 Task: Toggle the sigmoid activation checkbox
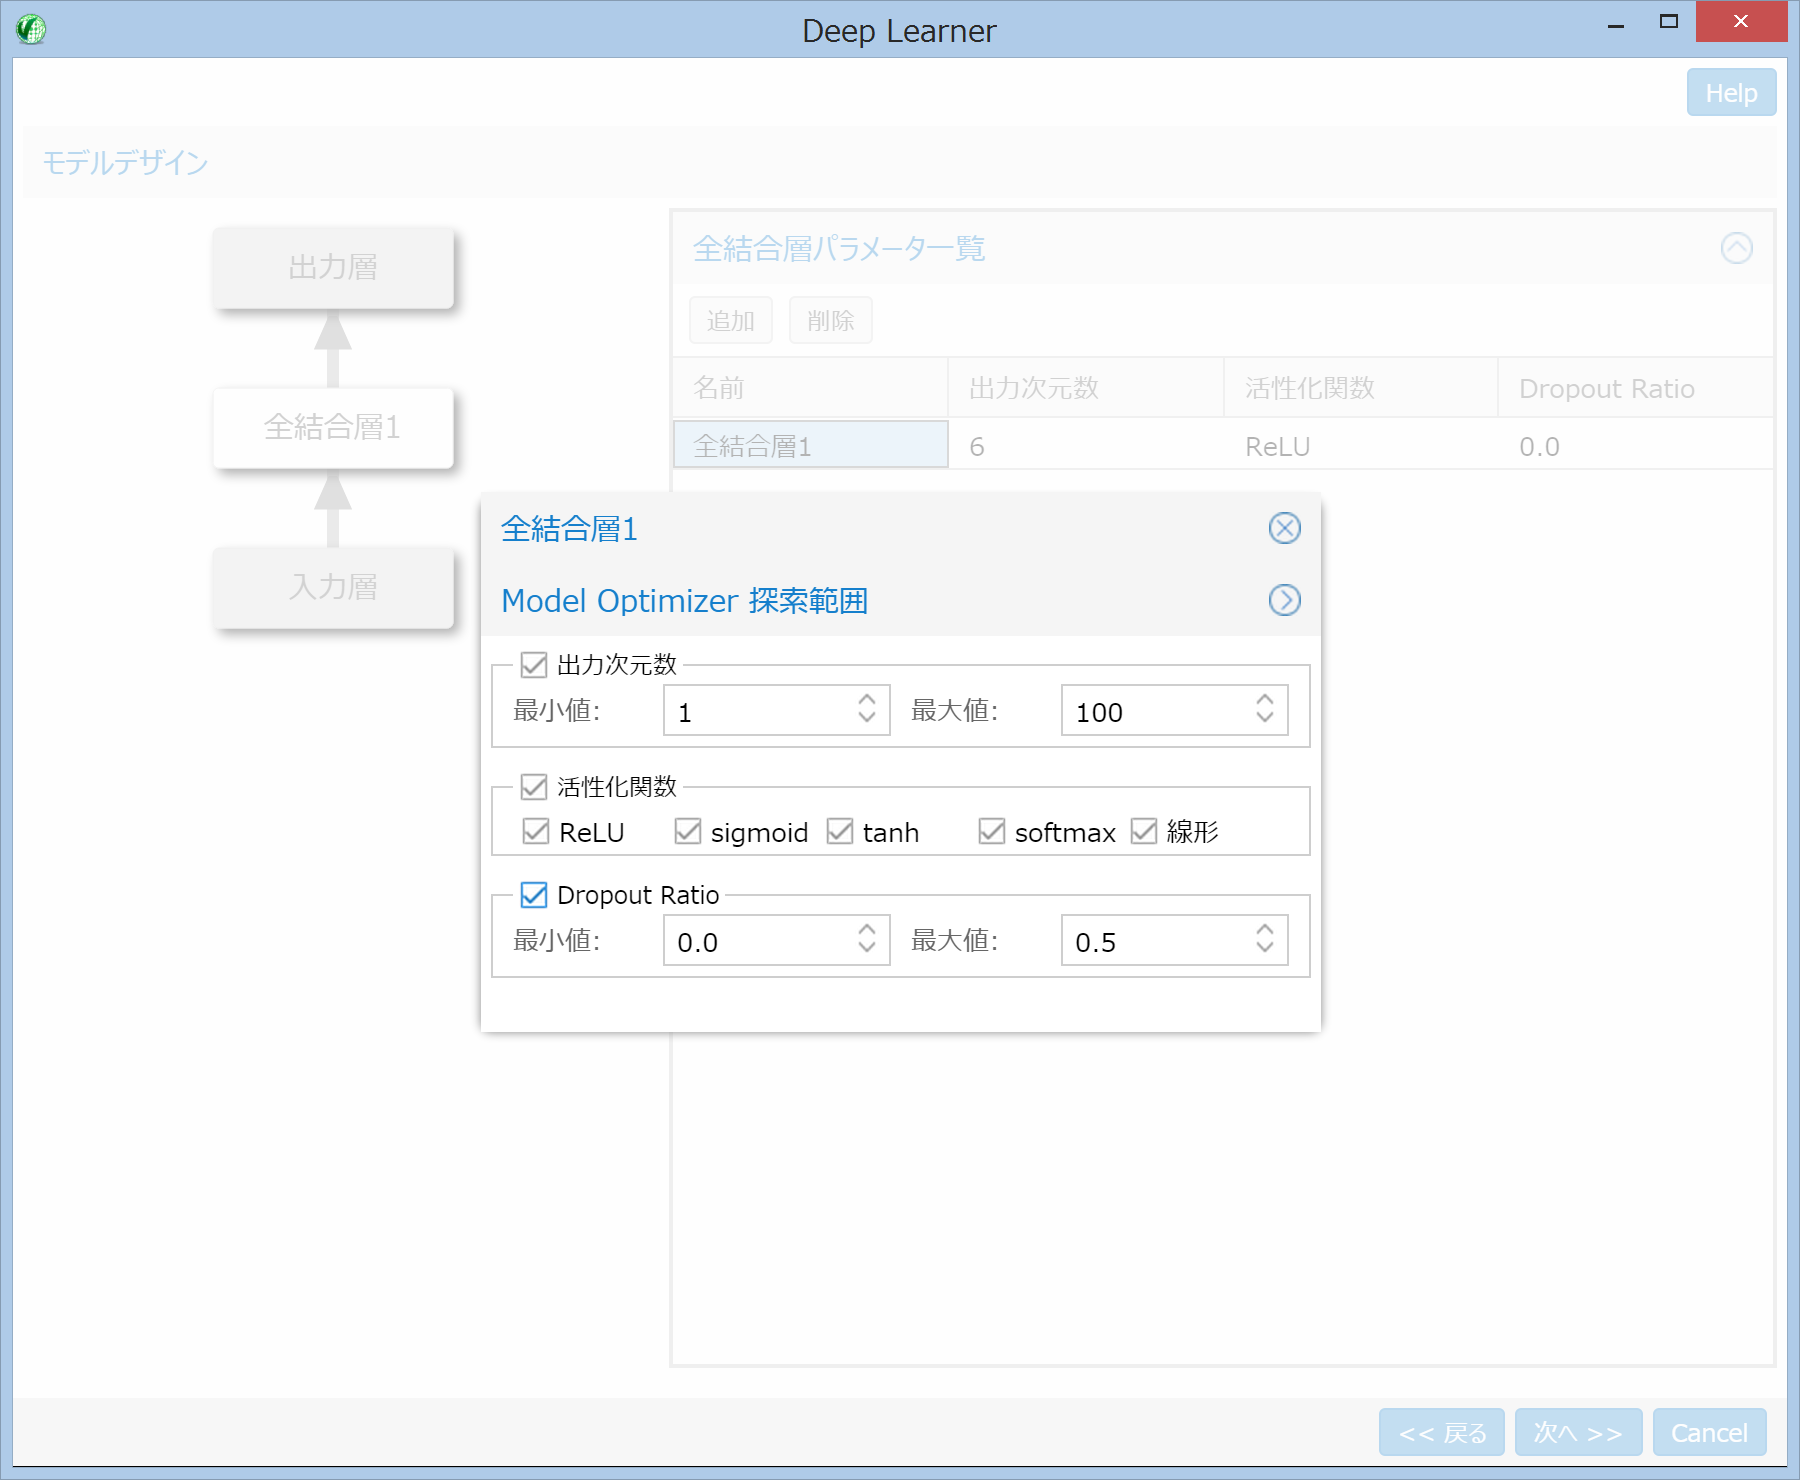[688, 832]
